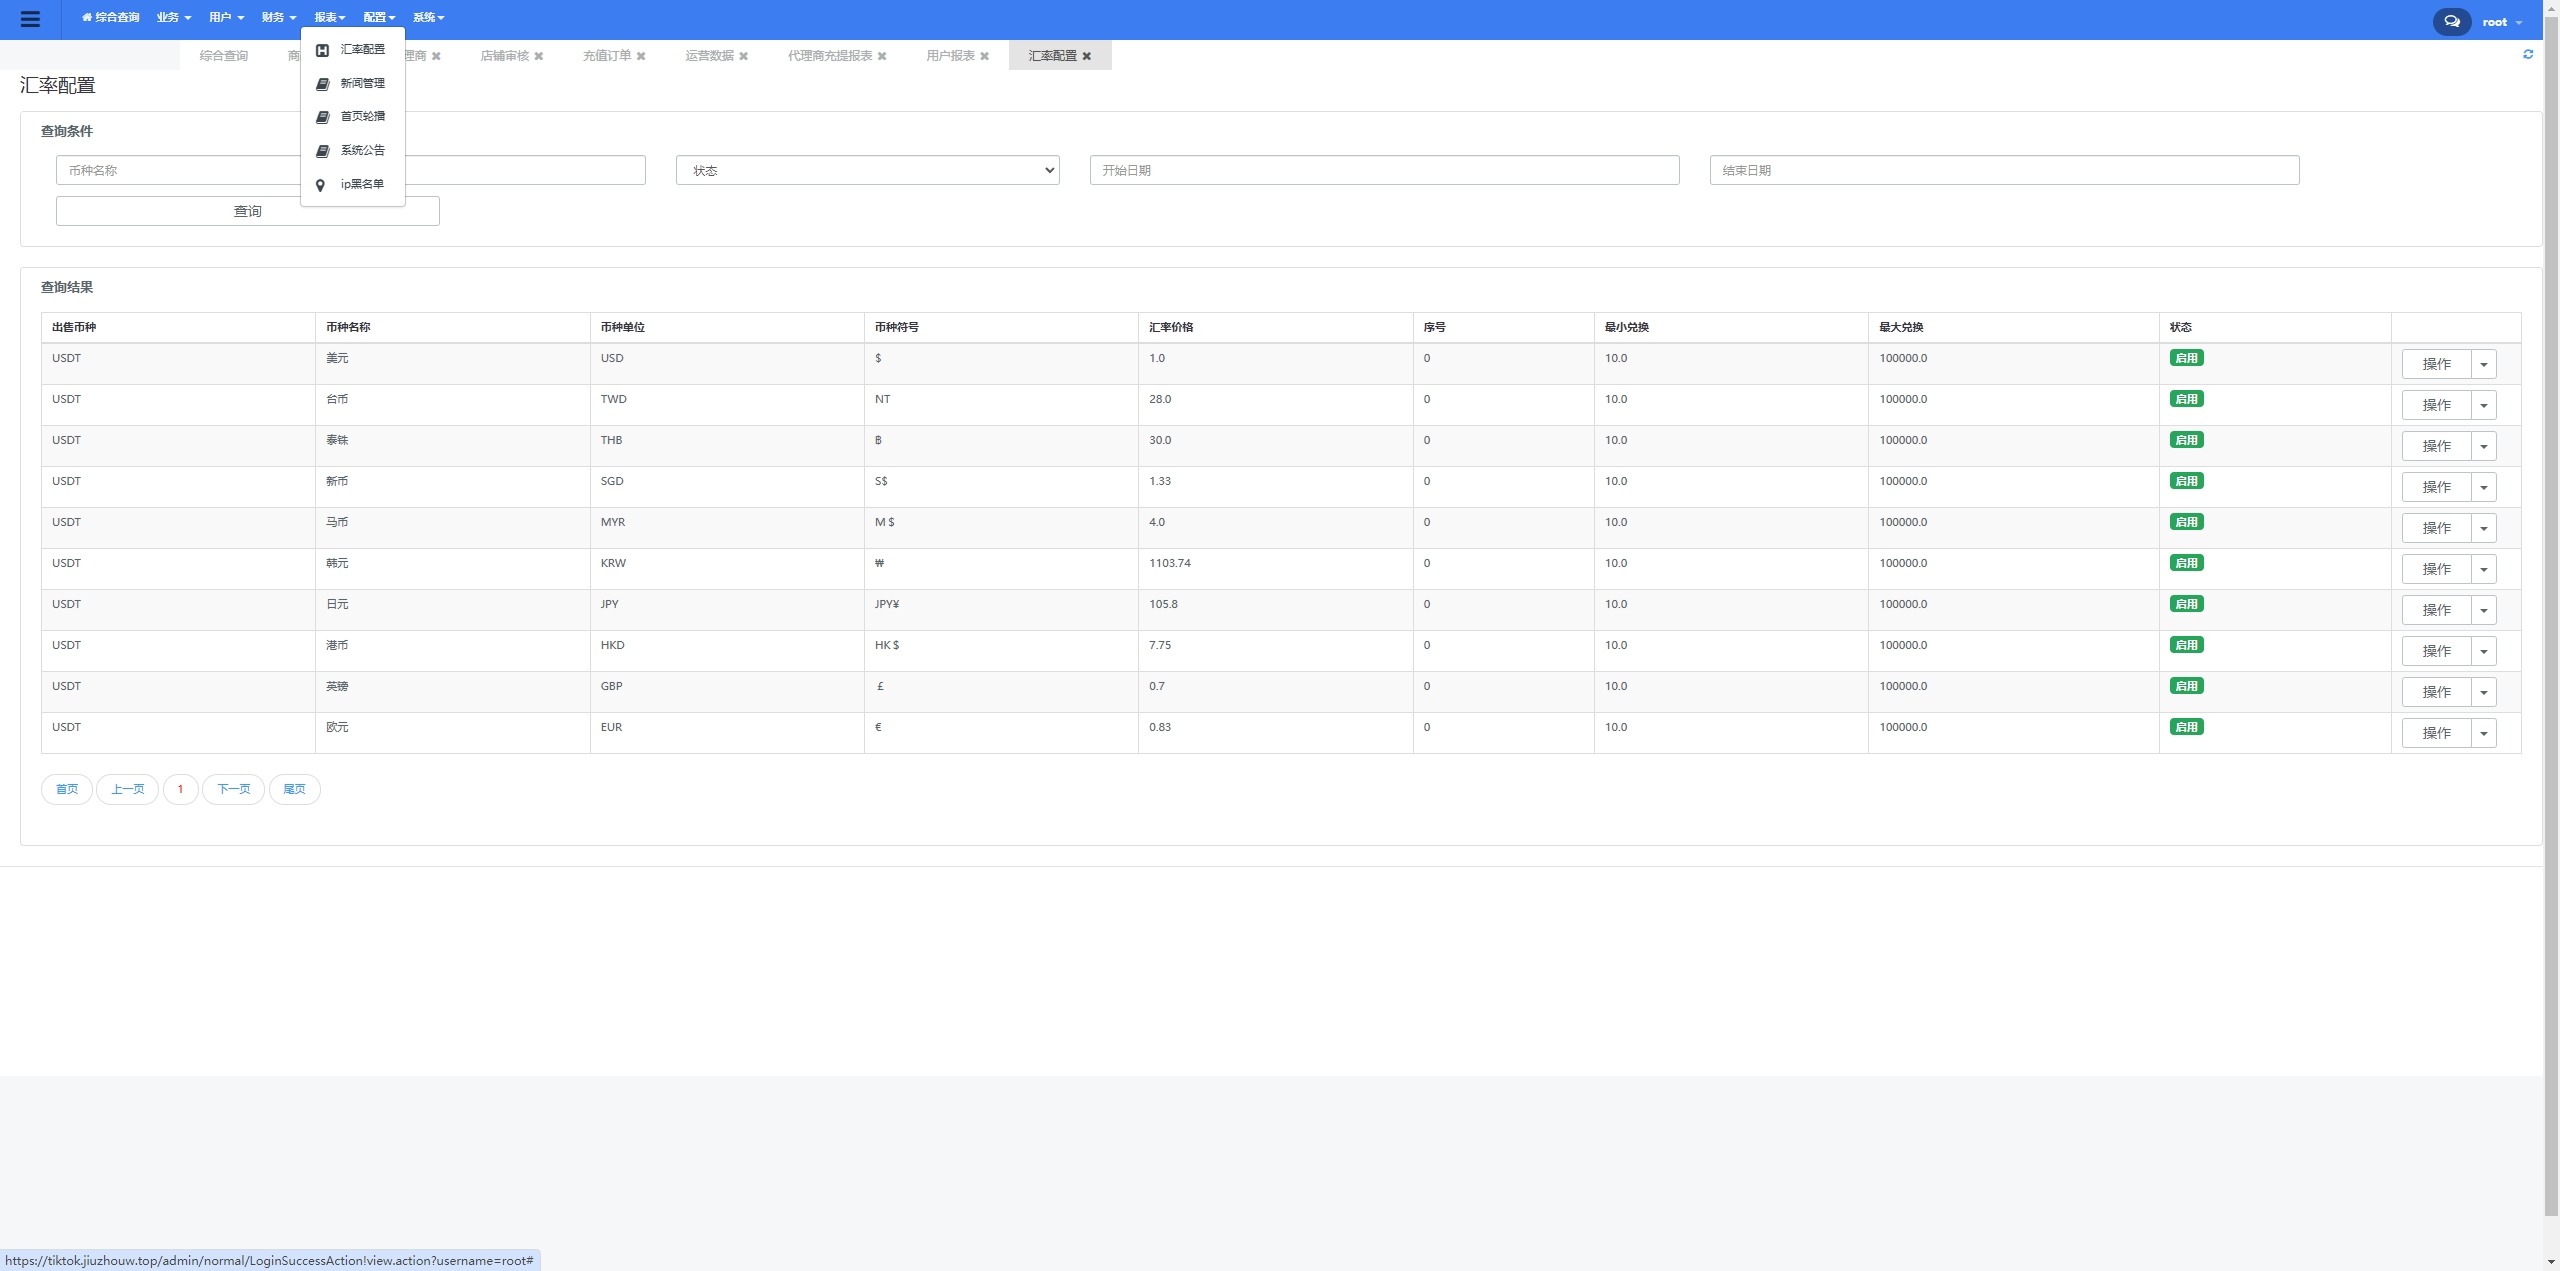Screen dimensions: 2560x1271
Task: Close the 汇率配置 tab via its x
Action: [1087, 56]
